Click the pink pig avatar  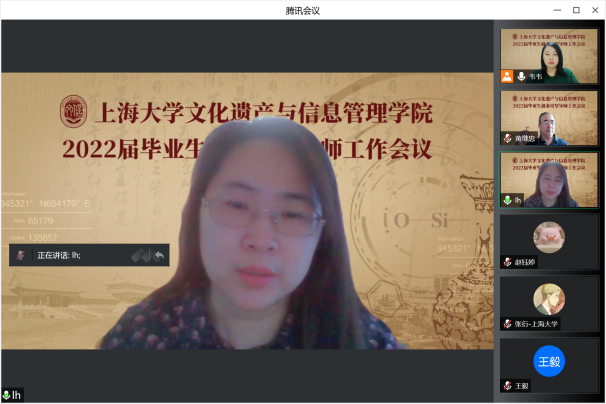[549, 237]
